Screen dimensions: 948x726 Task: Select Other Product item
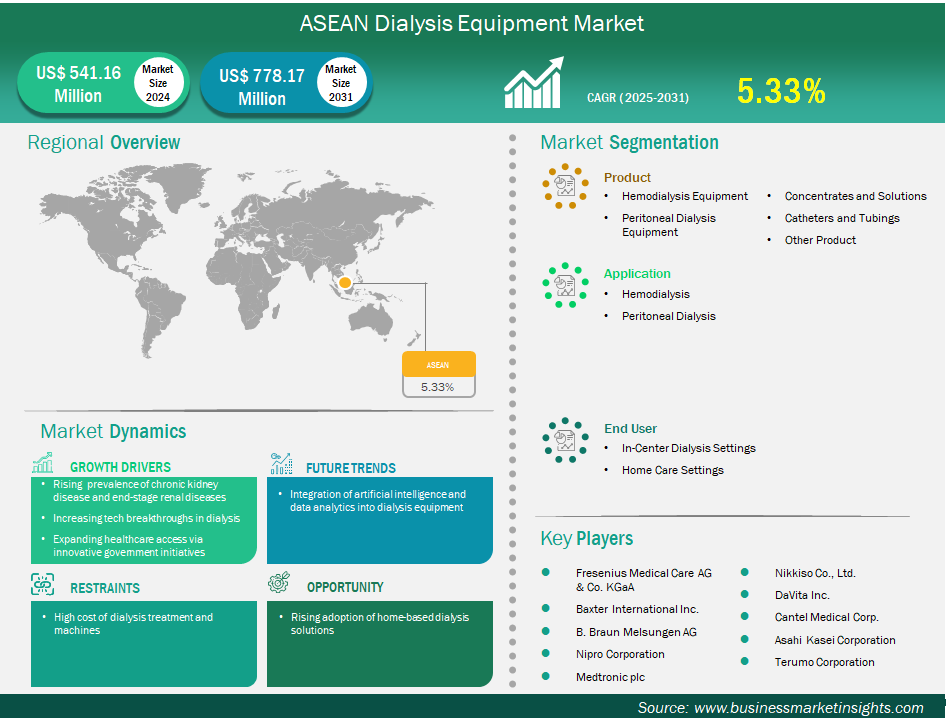point(820,240)
